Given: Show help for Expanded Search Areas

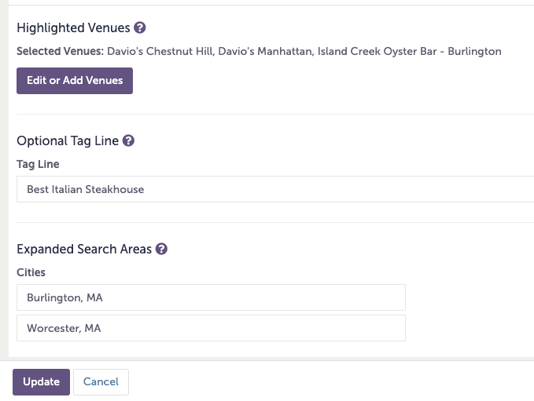Looking at the screenshot, I should (161, 249).
